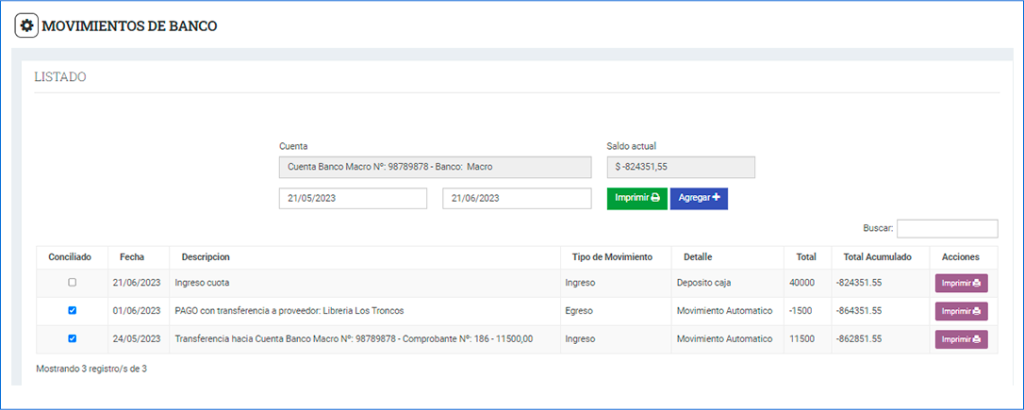The height and width of the screenshot is (410, 1024).
Task: Click accumulated total -862851.55
Action: (x=859, y=339)
